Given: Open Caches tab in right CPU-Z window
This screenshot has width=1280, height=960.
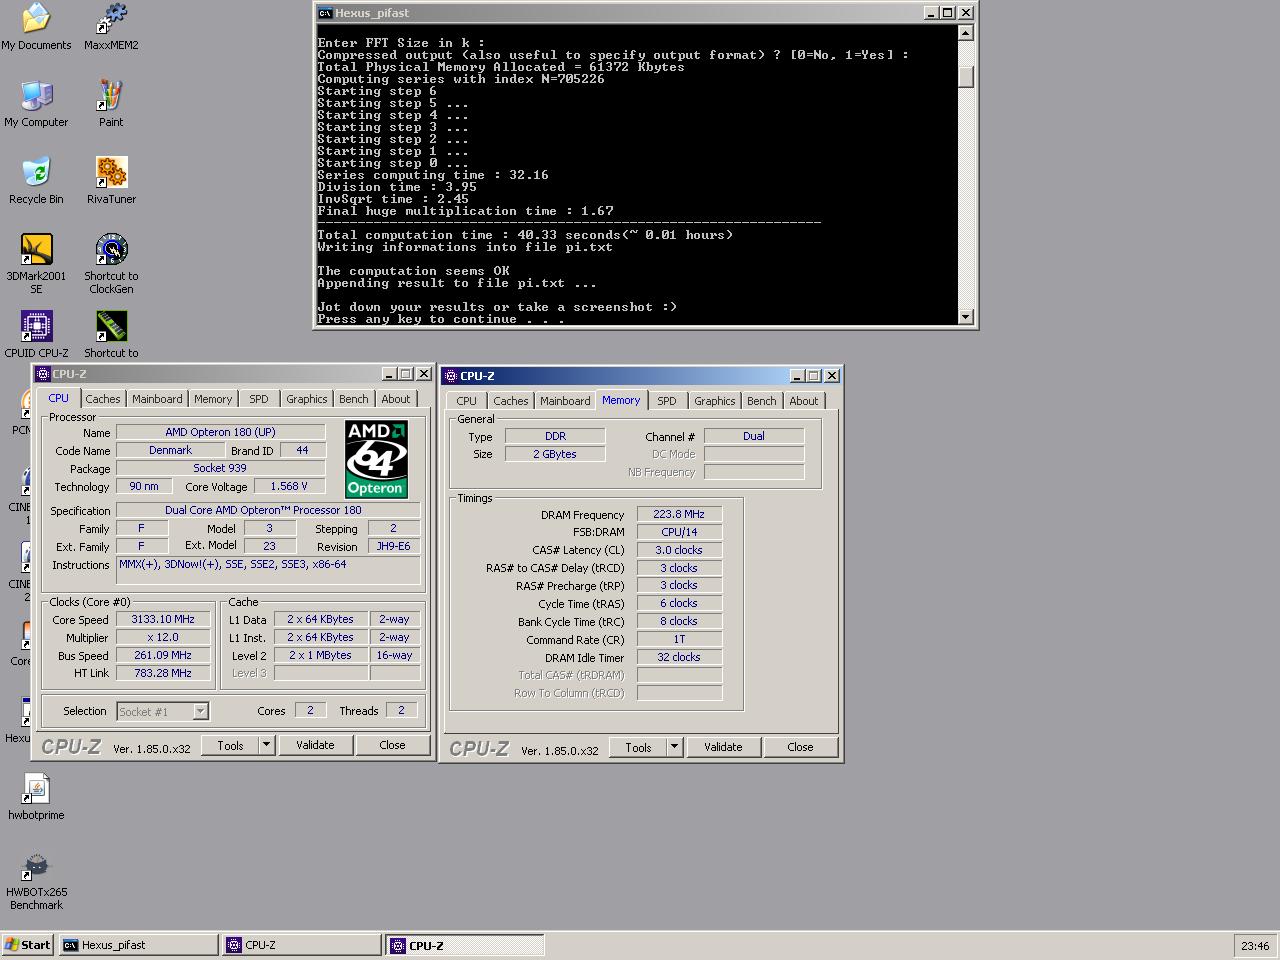Looking at the screenshot, I should (511, 401).
